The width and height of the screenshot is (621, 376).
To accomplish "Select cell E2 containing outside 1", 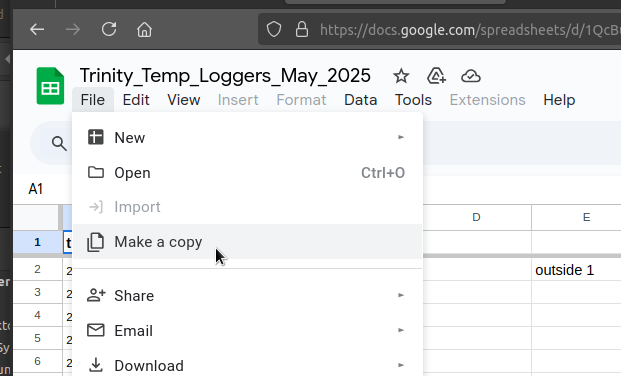I will (x=576, y=270).
